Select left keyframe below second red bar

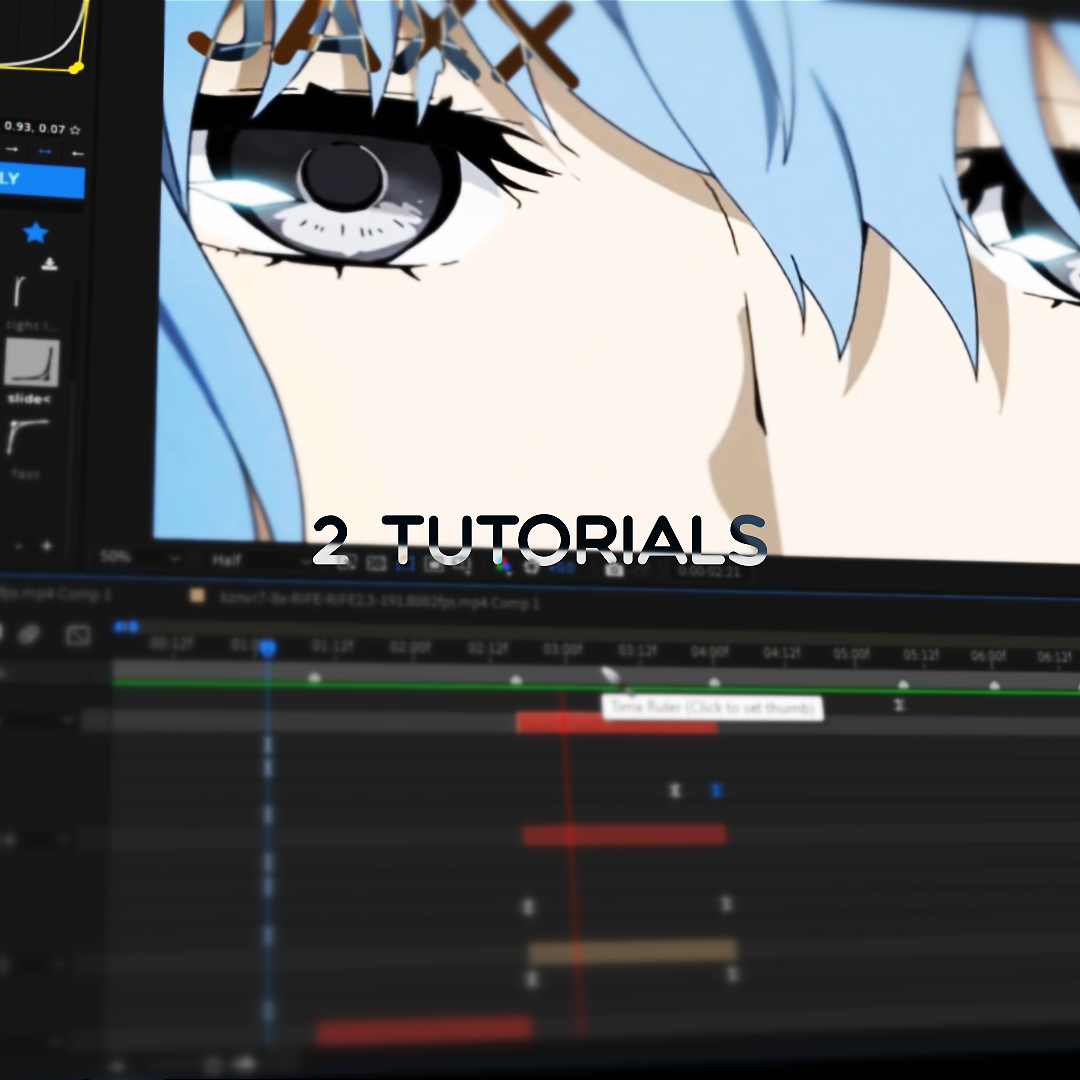coord(528,906)
